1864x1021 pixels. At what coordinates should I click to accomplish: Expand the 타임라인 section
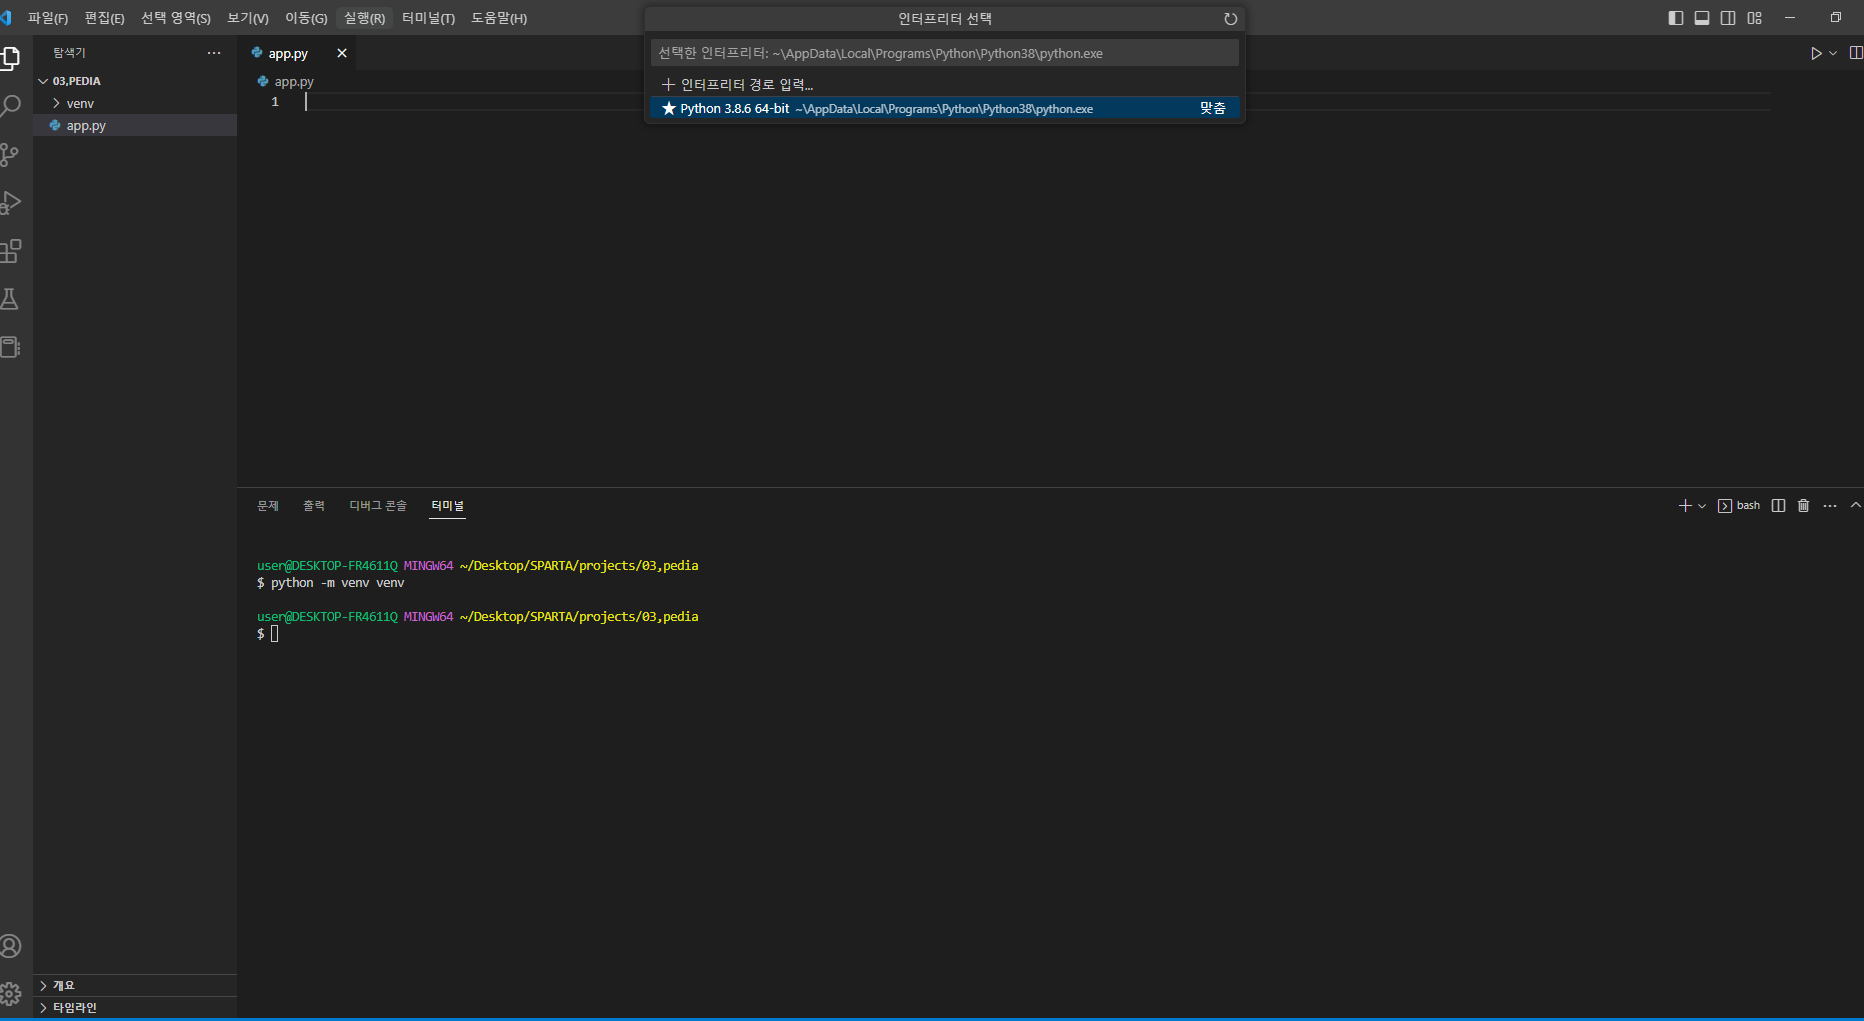tap(135, 1008)
